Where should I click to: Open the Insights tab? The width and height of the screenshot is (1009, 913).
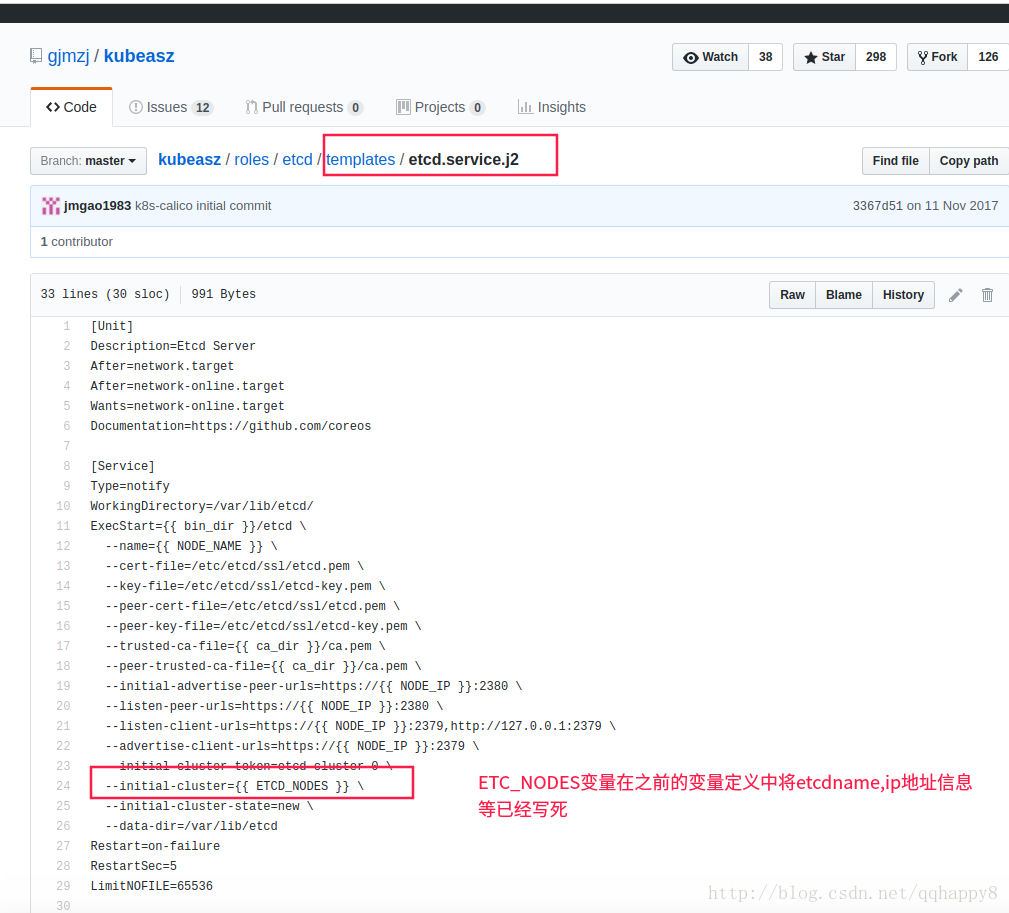click(552, 107)
